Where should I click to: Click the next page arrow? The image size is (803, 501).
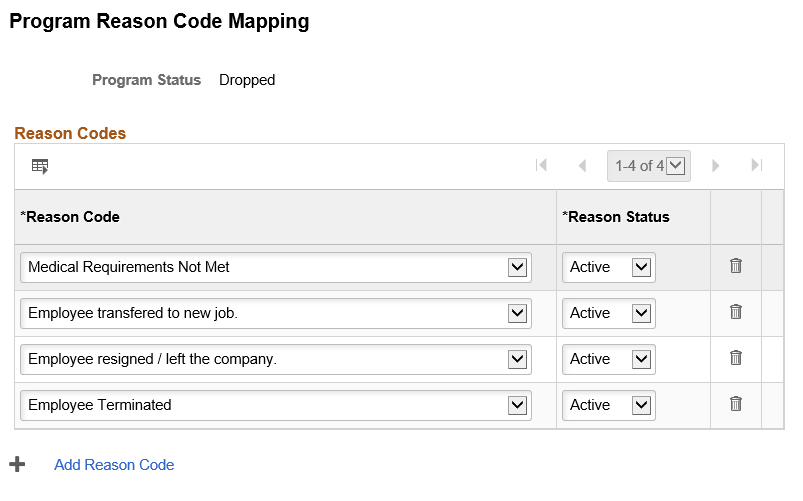pyautogui.click(x=715, y=166)
